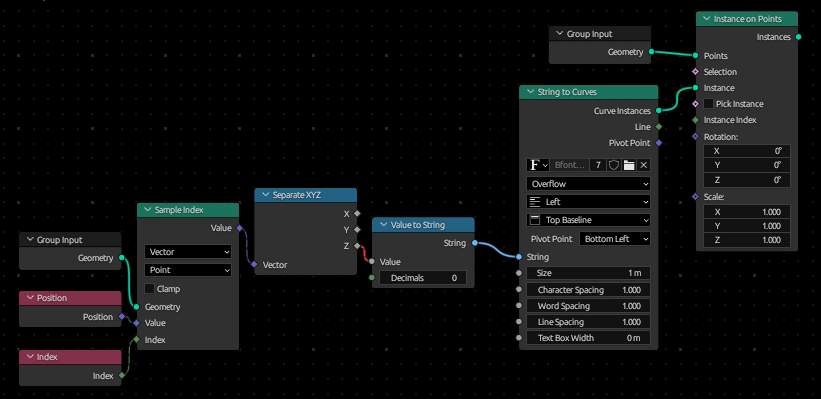The width and height of the screenshot is (821, 399).
Task: Click Scale Z field
Action: point(747,240)
